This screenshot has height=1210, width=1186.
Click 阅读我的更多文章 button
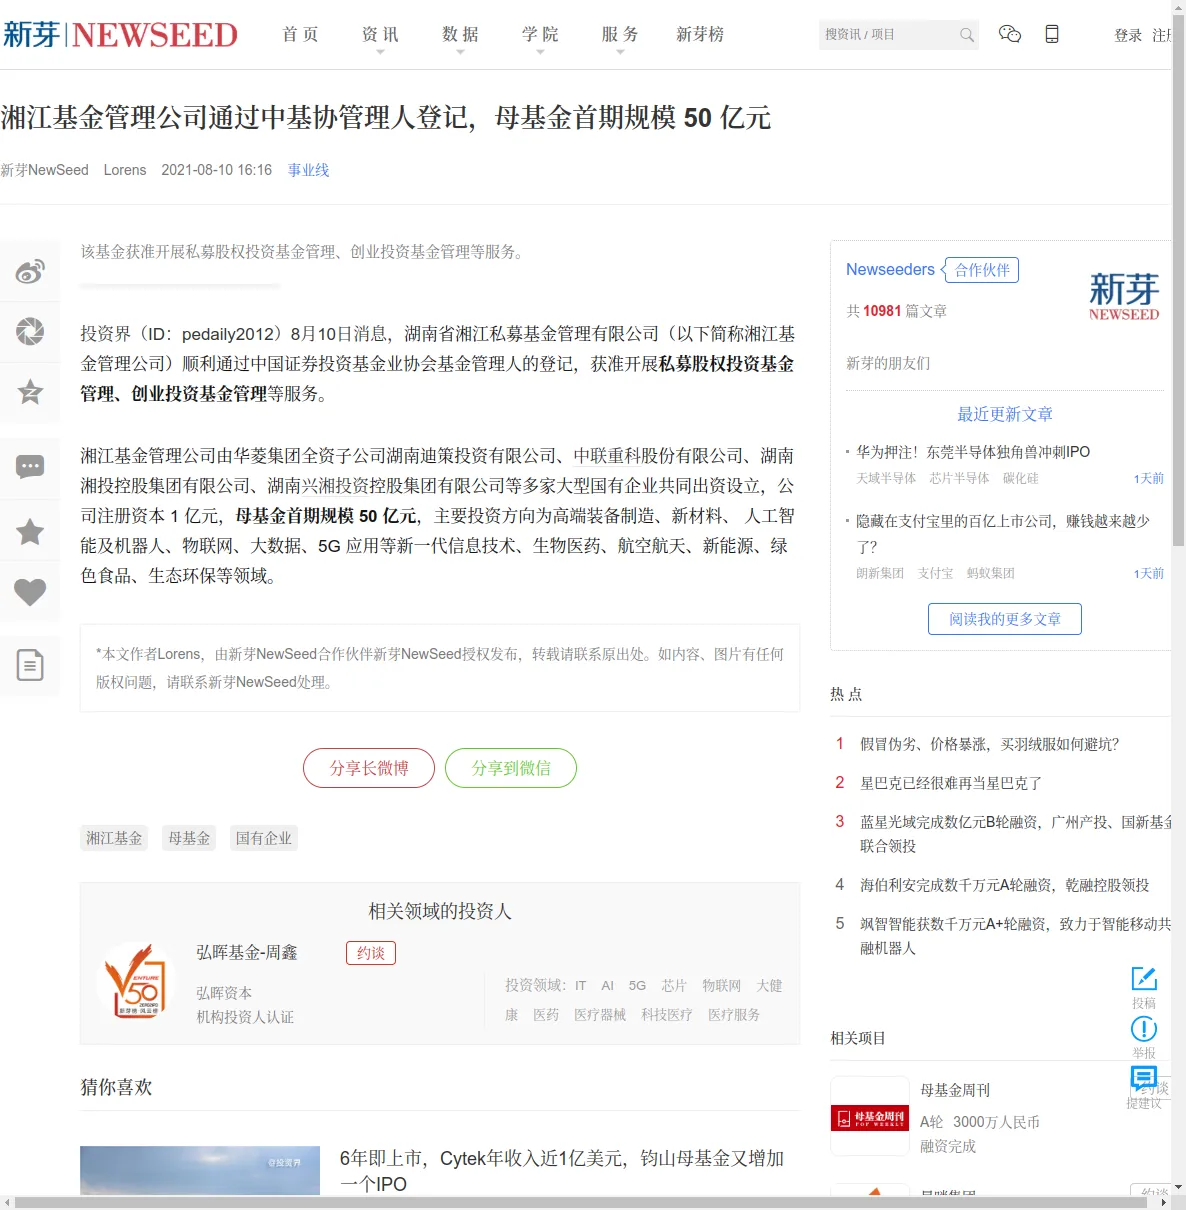pyautogui.click(x=1005, y=619)
